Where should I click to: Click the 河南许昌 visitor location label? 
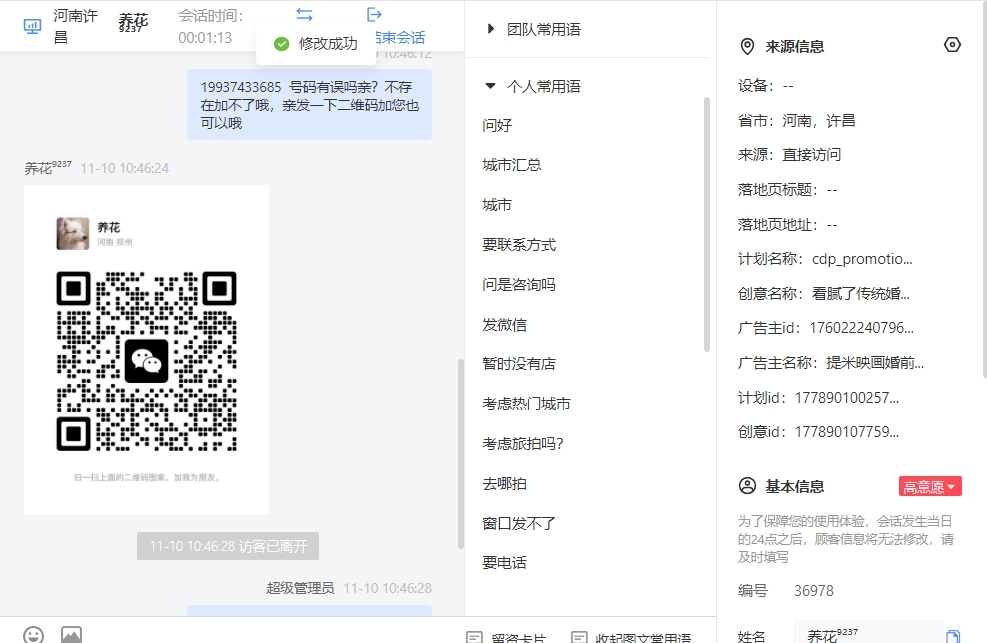[x=76, y=26]
